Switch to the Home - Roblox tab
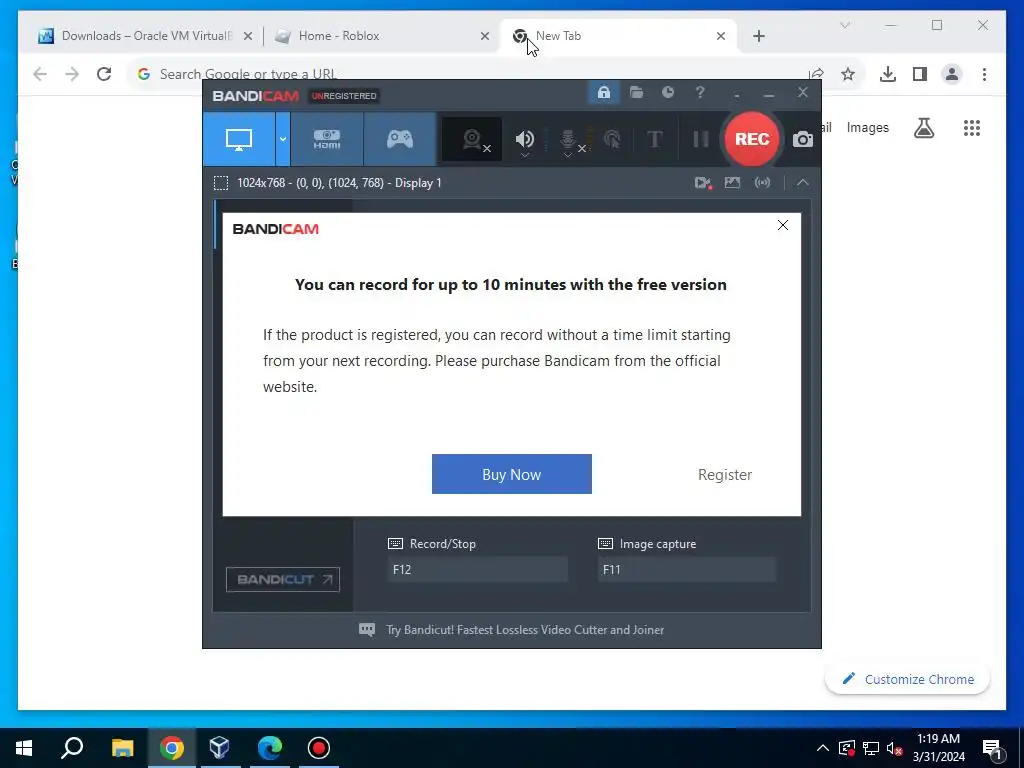Image resolution: width=1024 pixels, height=768 pixels. 383,36
